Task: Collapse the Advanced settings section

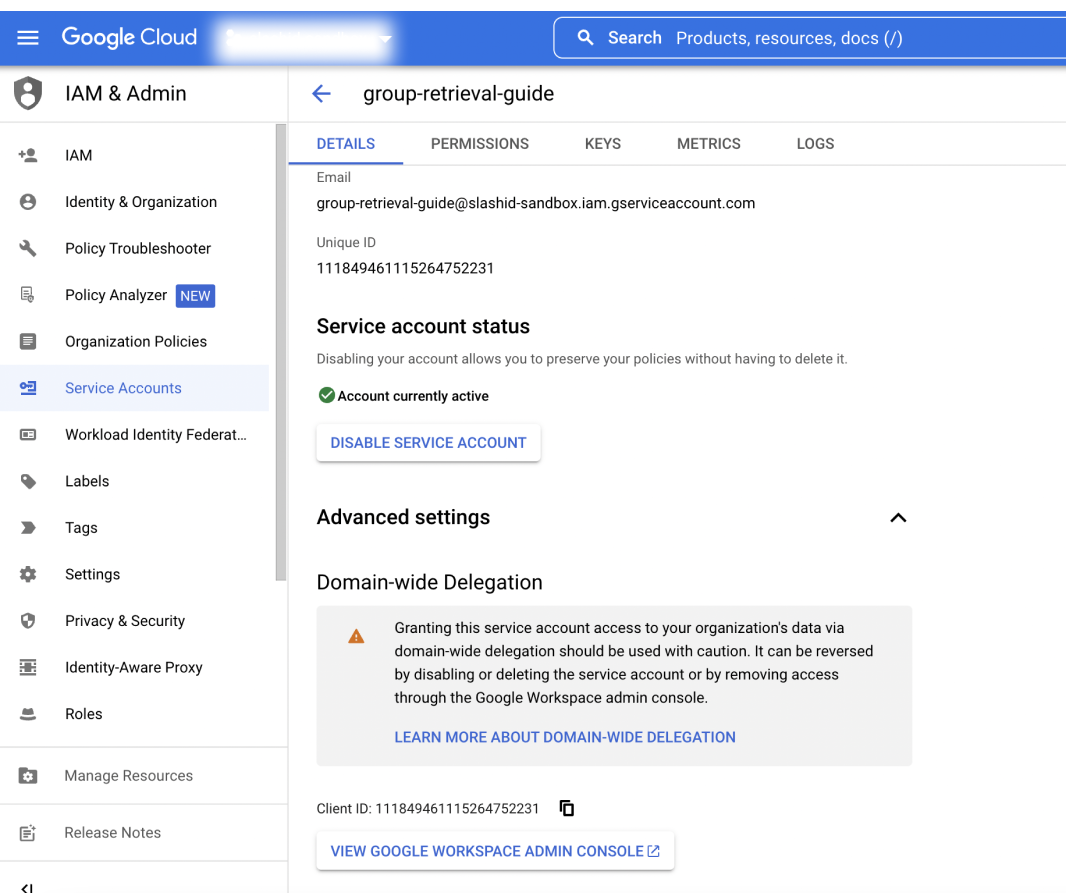Action: click(x=897, y=518)
